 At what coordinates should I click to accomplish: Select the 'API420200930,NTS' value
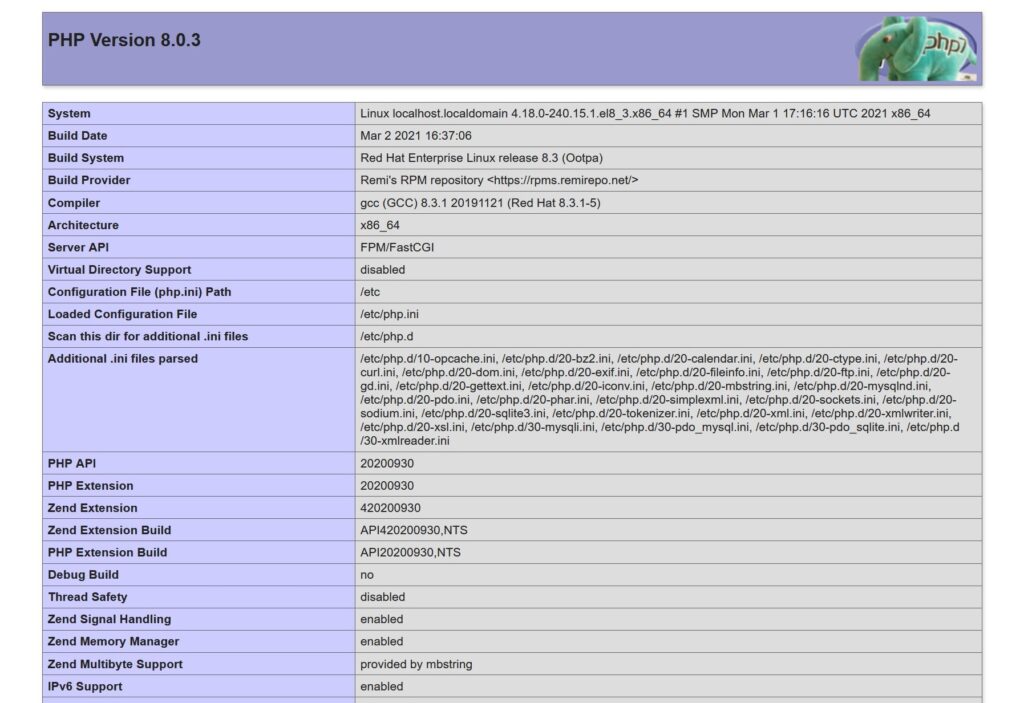(414, 531)
